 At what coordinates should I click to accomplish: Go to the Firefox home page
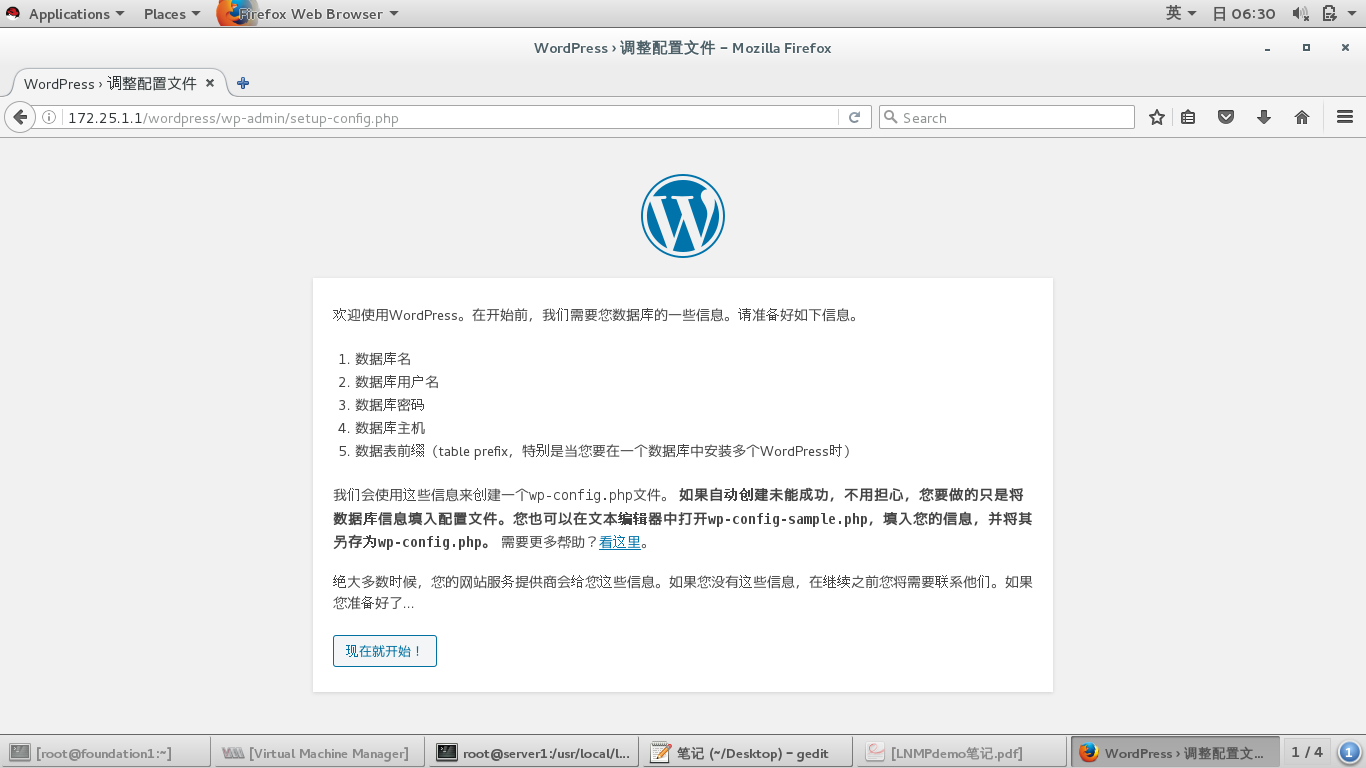pos(1302,117)
